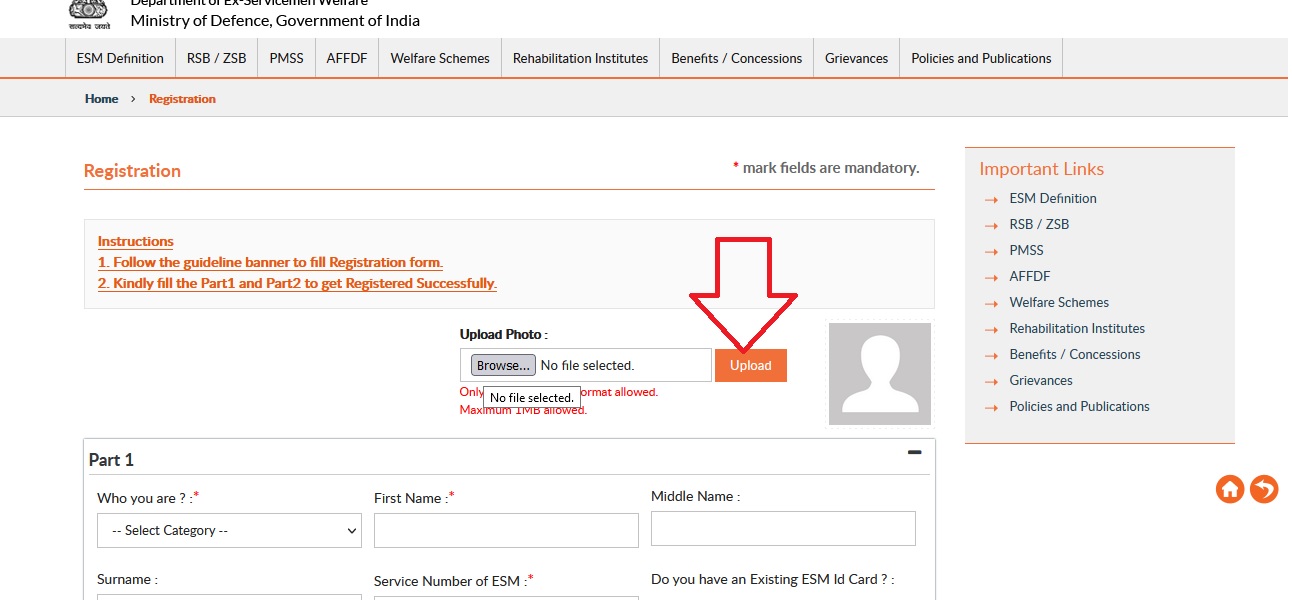Go to Policies and Publications menu
This screenshot has height=600, width=1292.
[x=981, y=58]
